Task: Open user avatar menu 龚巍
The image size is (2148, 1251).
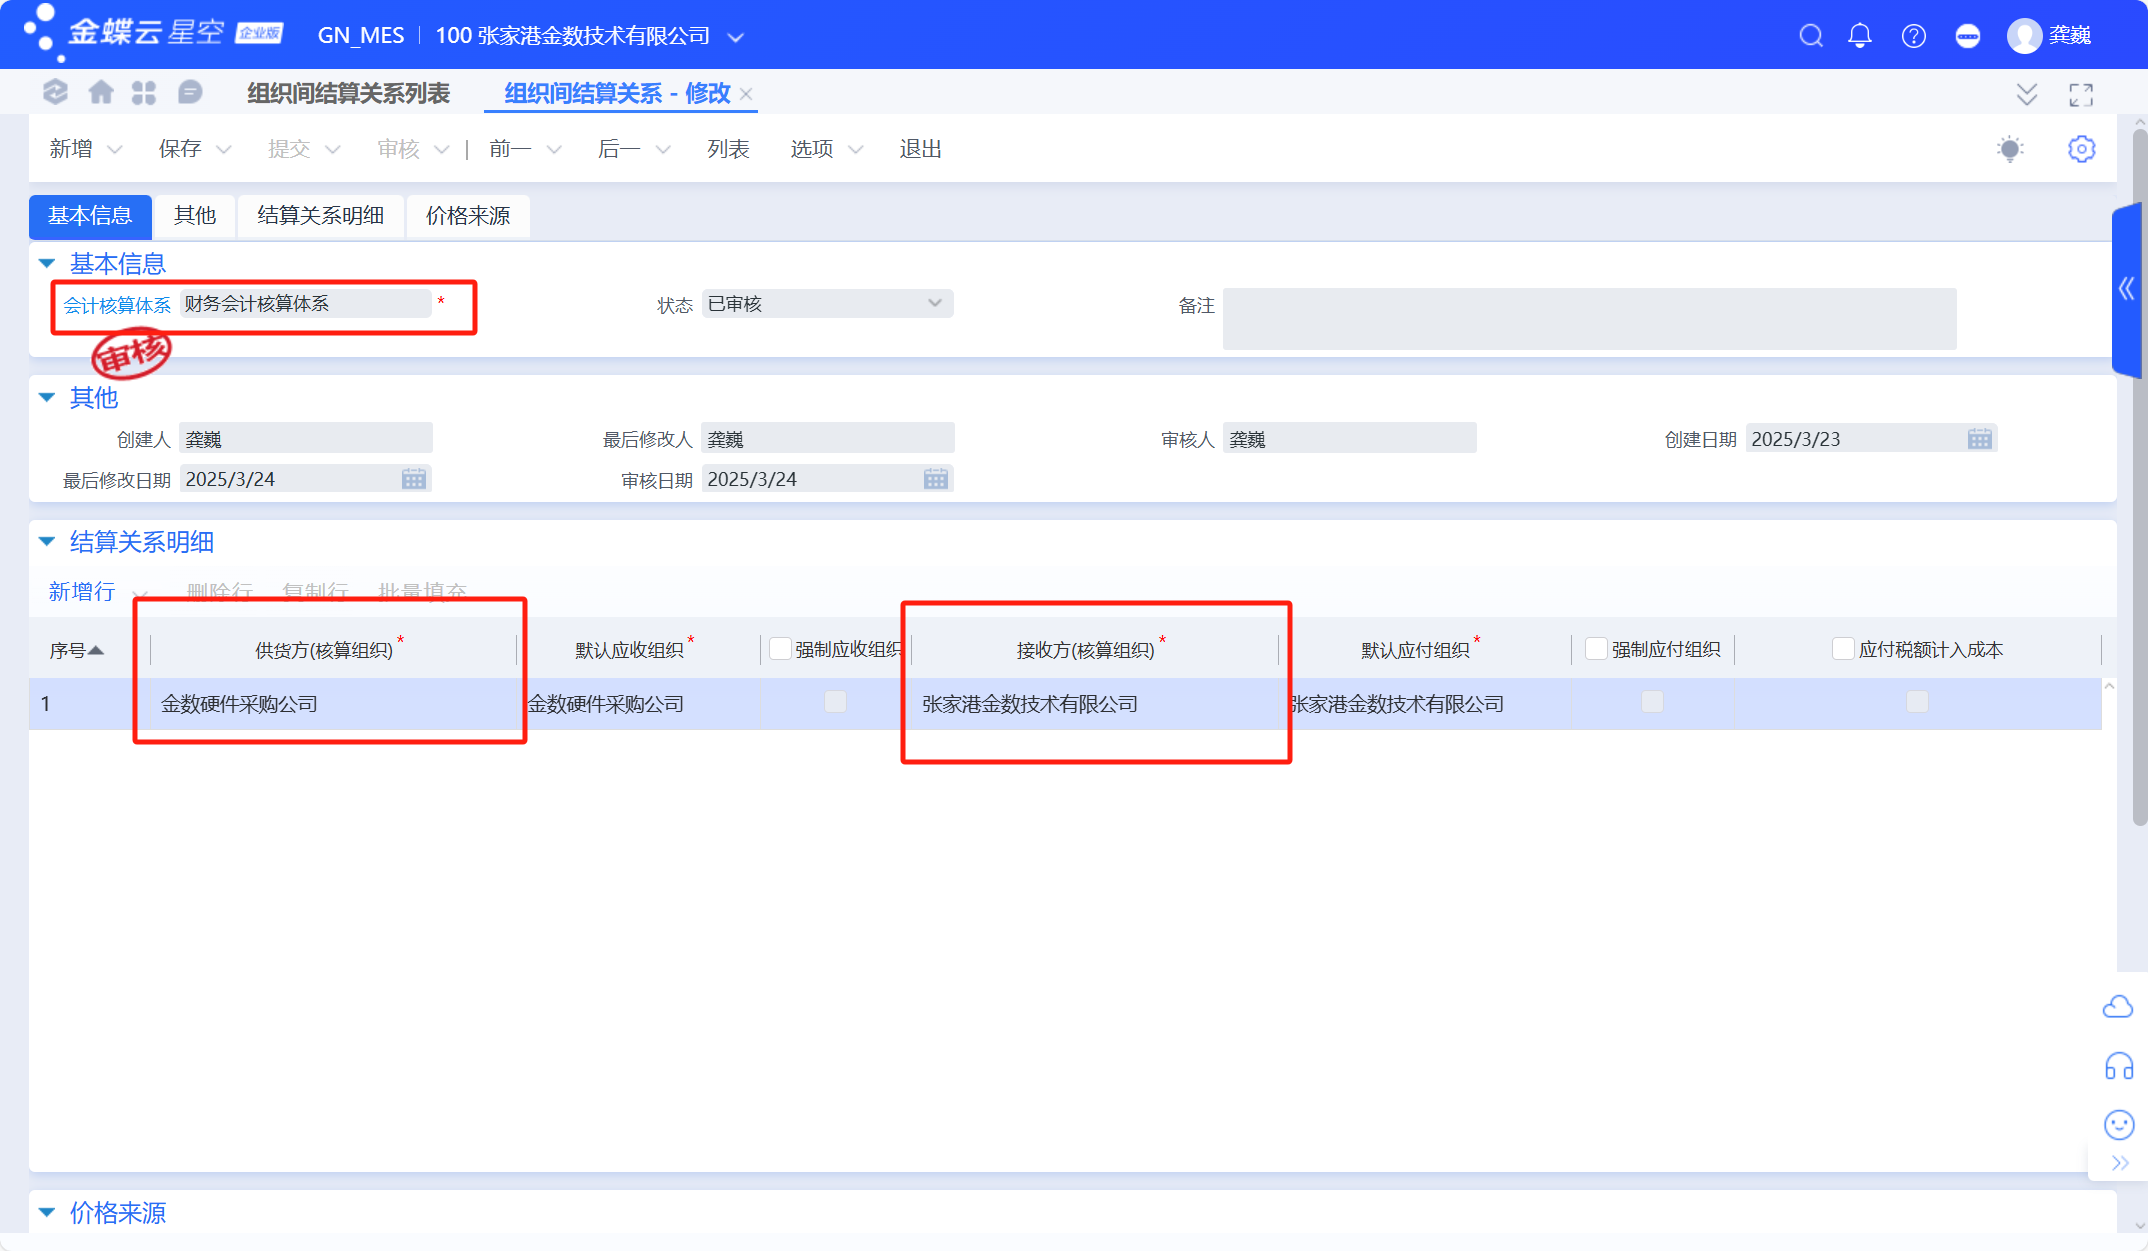Action: [2048, 36]
